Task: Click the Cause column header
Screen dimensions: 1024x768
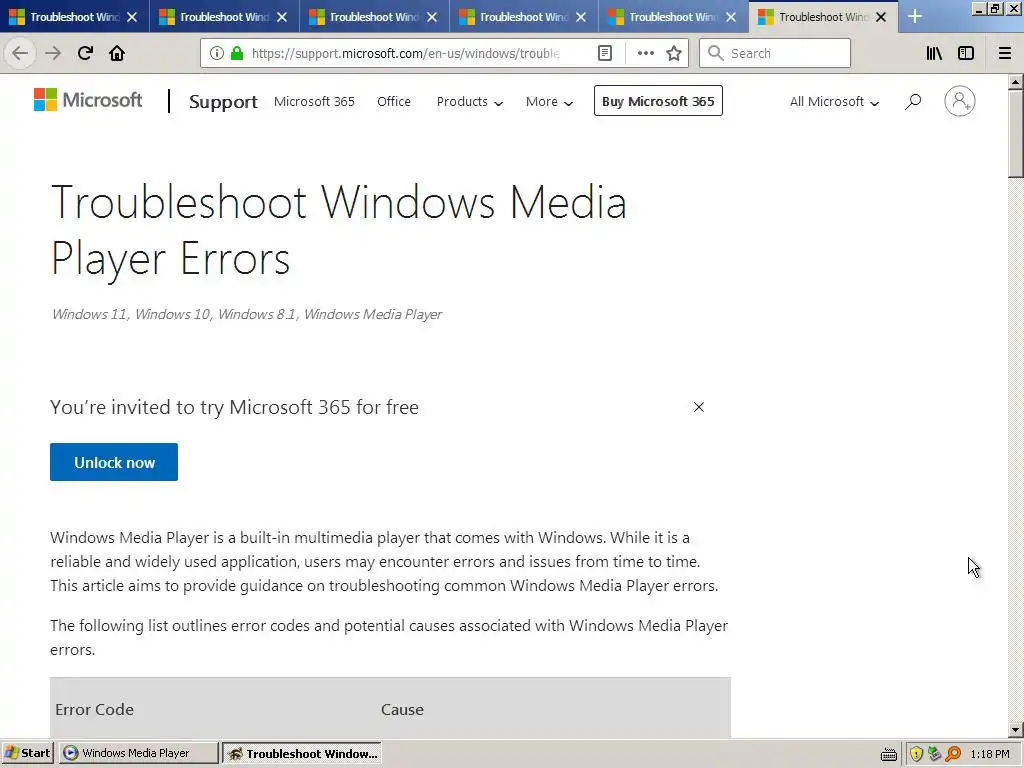Action: [x=402, y=709]
